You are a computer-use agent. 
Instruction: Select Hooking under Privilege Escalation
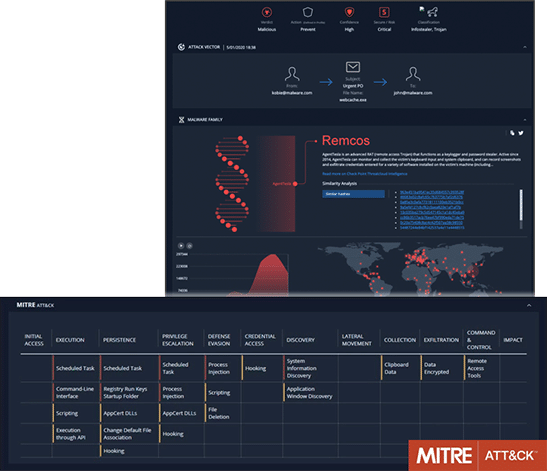(x=173, y=434)
